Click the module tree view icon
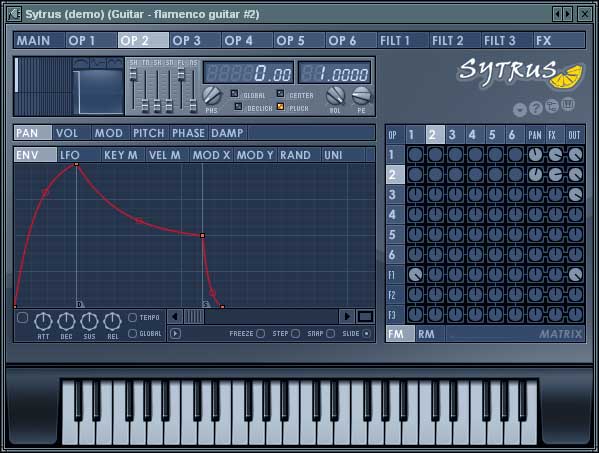The width and height of the screenshot is (599, 453). [x=552, y=107]
